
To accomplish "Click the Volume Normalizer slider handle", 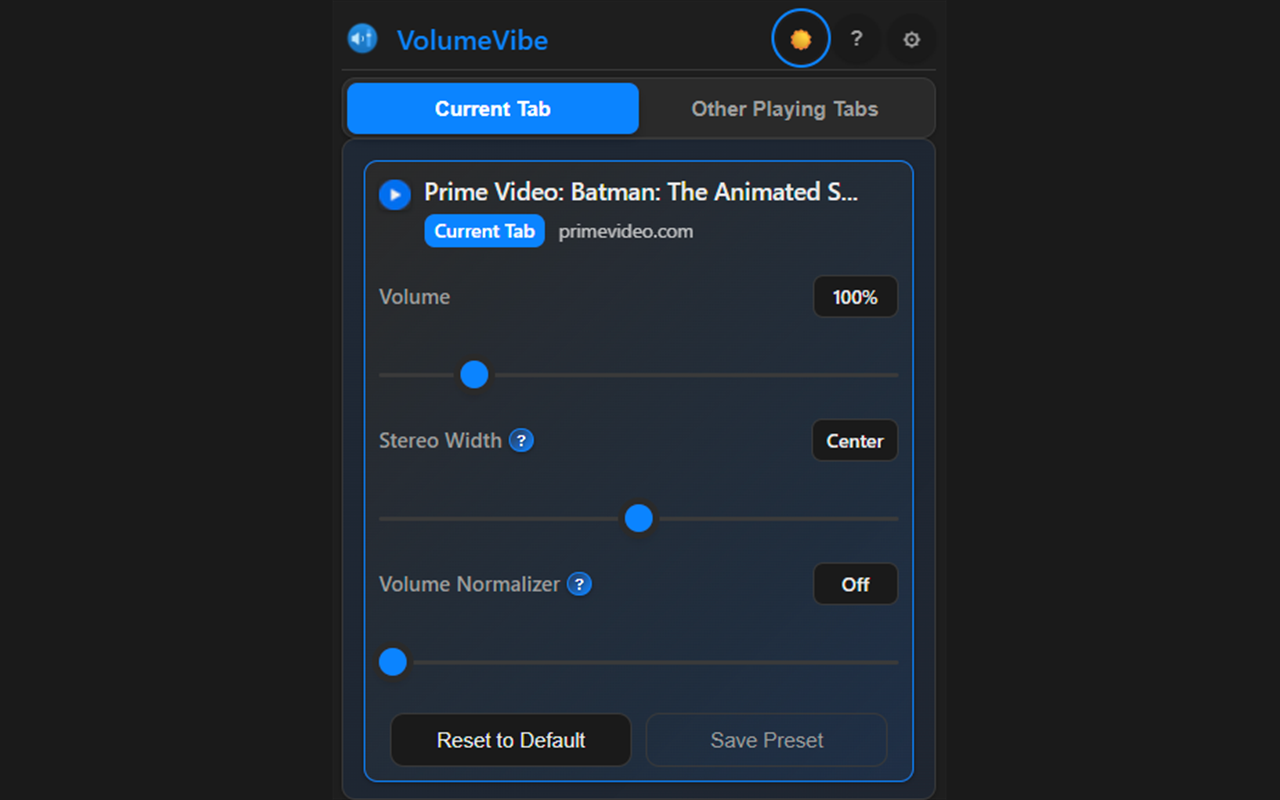I will coord(393,662).
